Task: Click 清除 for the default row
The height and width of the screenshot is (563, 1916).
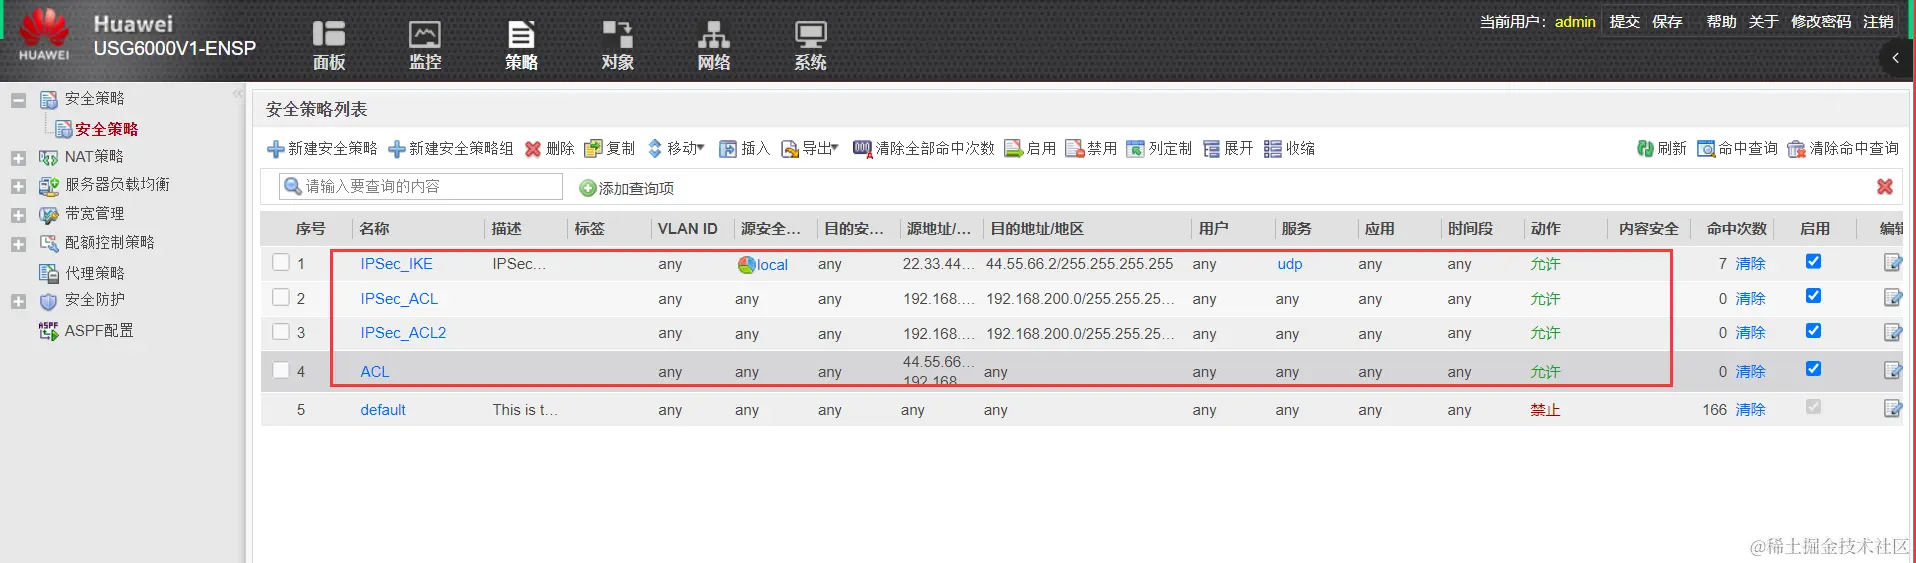Action: click(1750, 410)
